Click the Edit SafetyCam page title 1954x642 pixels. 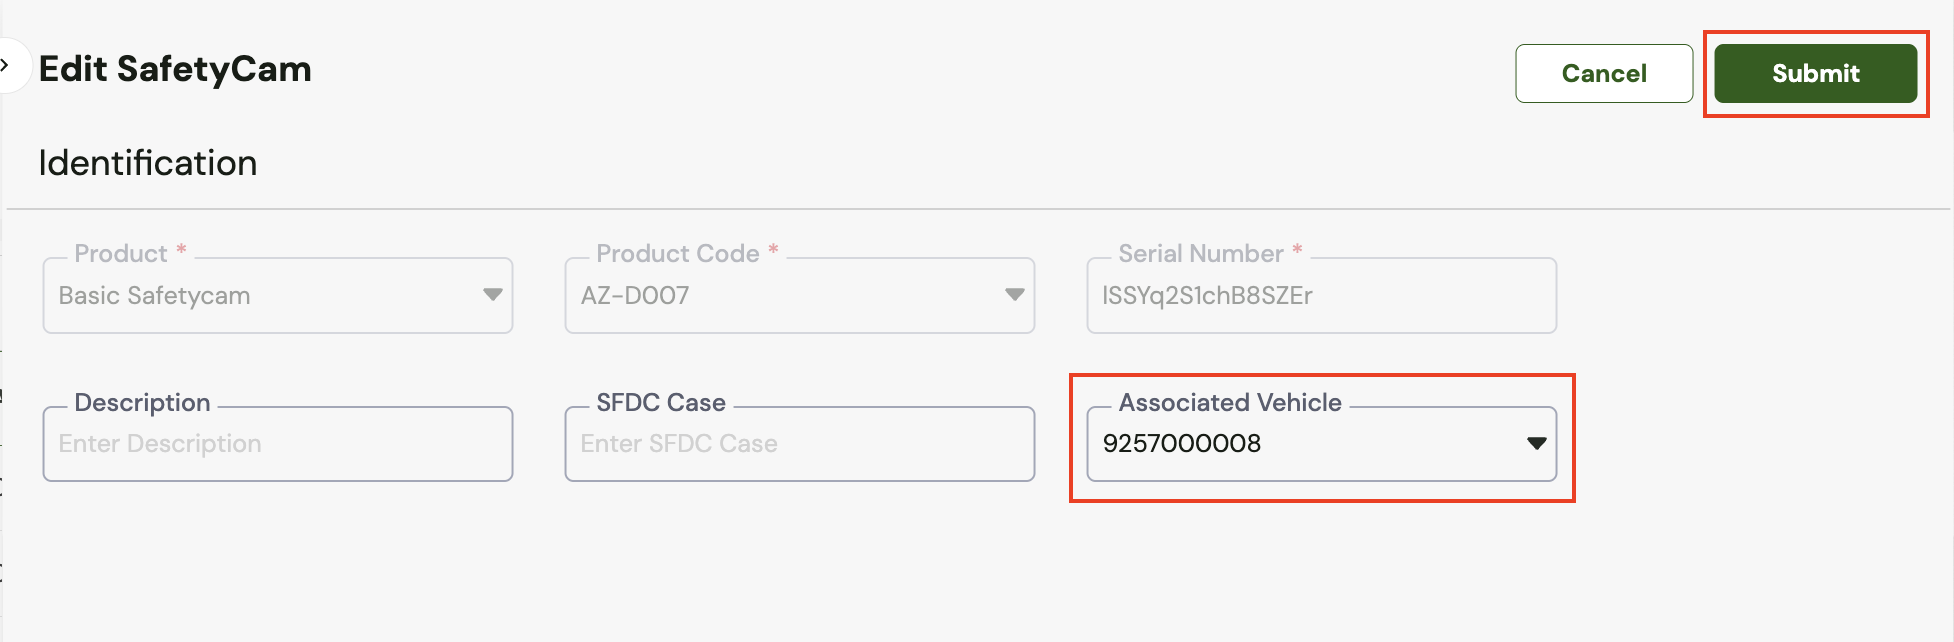click(x=175, y=69)
